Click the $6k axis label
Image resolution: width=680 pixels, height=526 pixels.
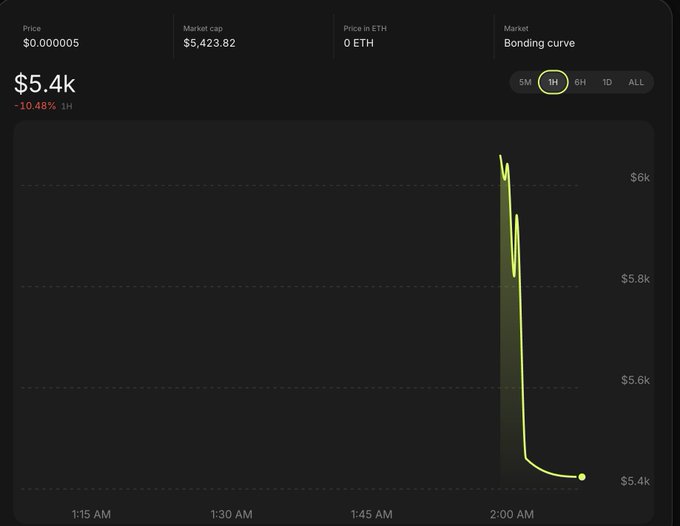coord(640,178)
